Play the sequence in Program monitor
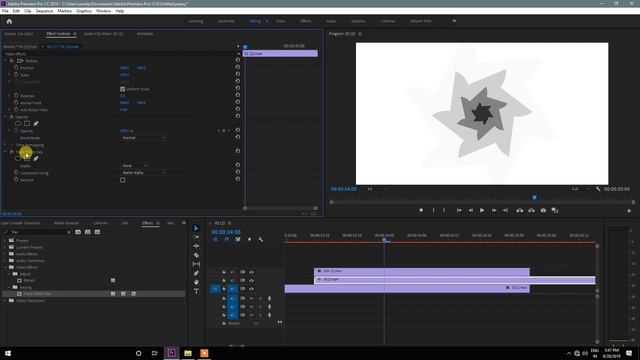 [x=482, y=210]
